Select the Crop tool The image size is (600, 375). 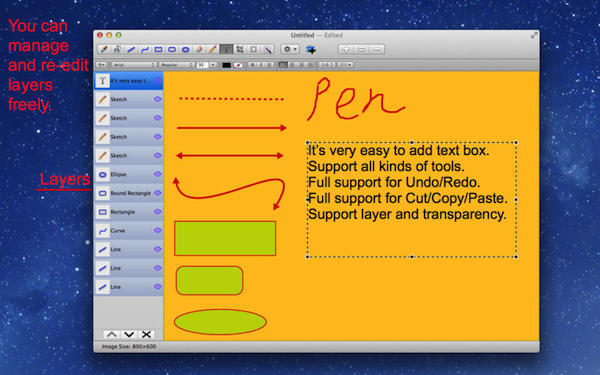[240, 49]
